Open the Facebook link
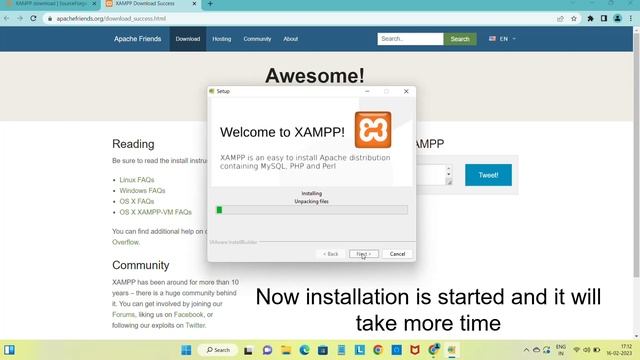Viewport: 640px width, 360px height. point(189,315)
